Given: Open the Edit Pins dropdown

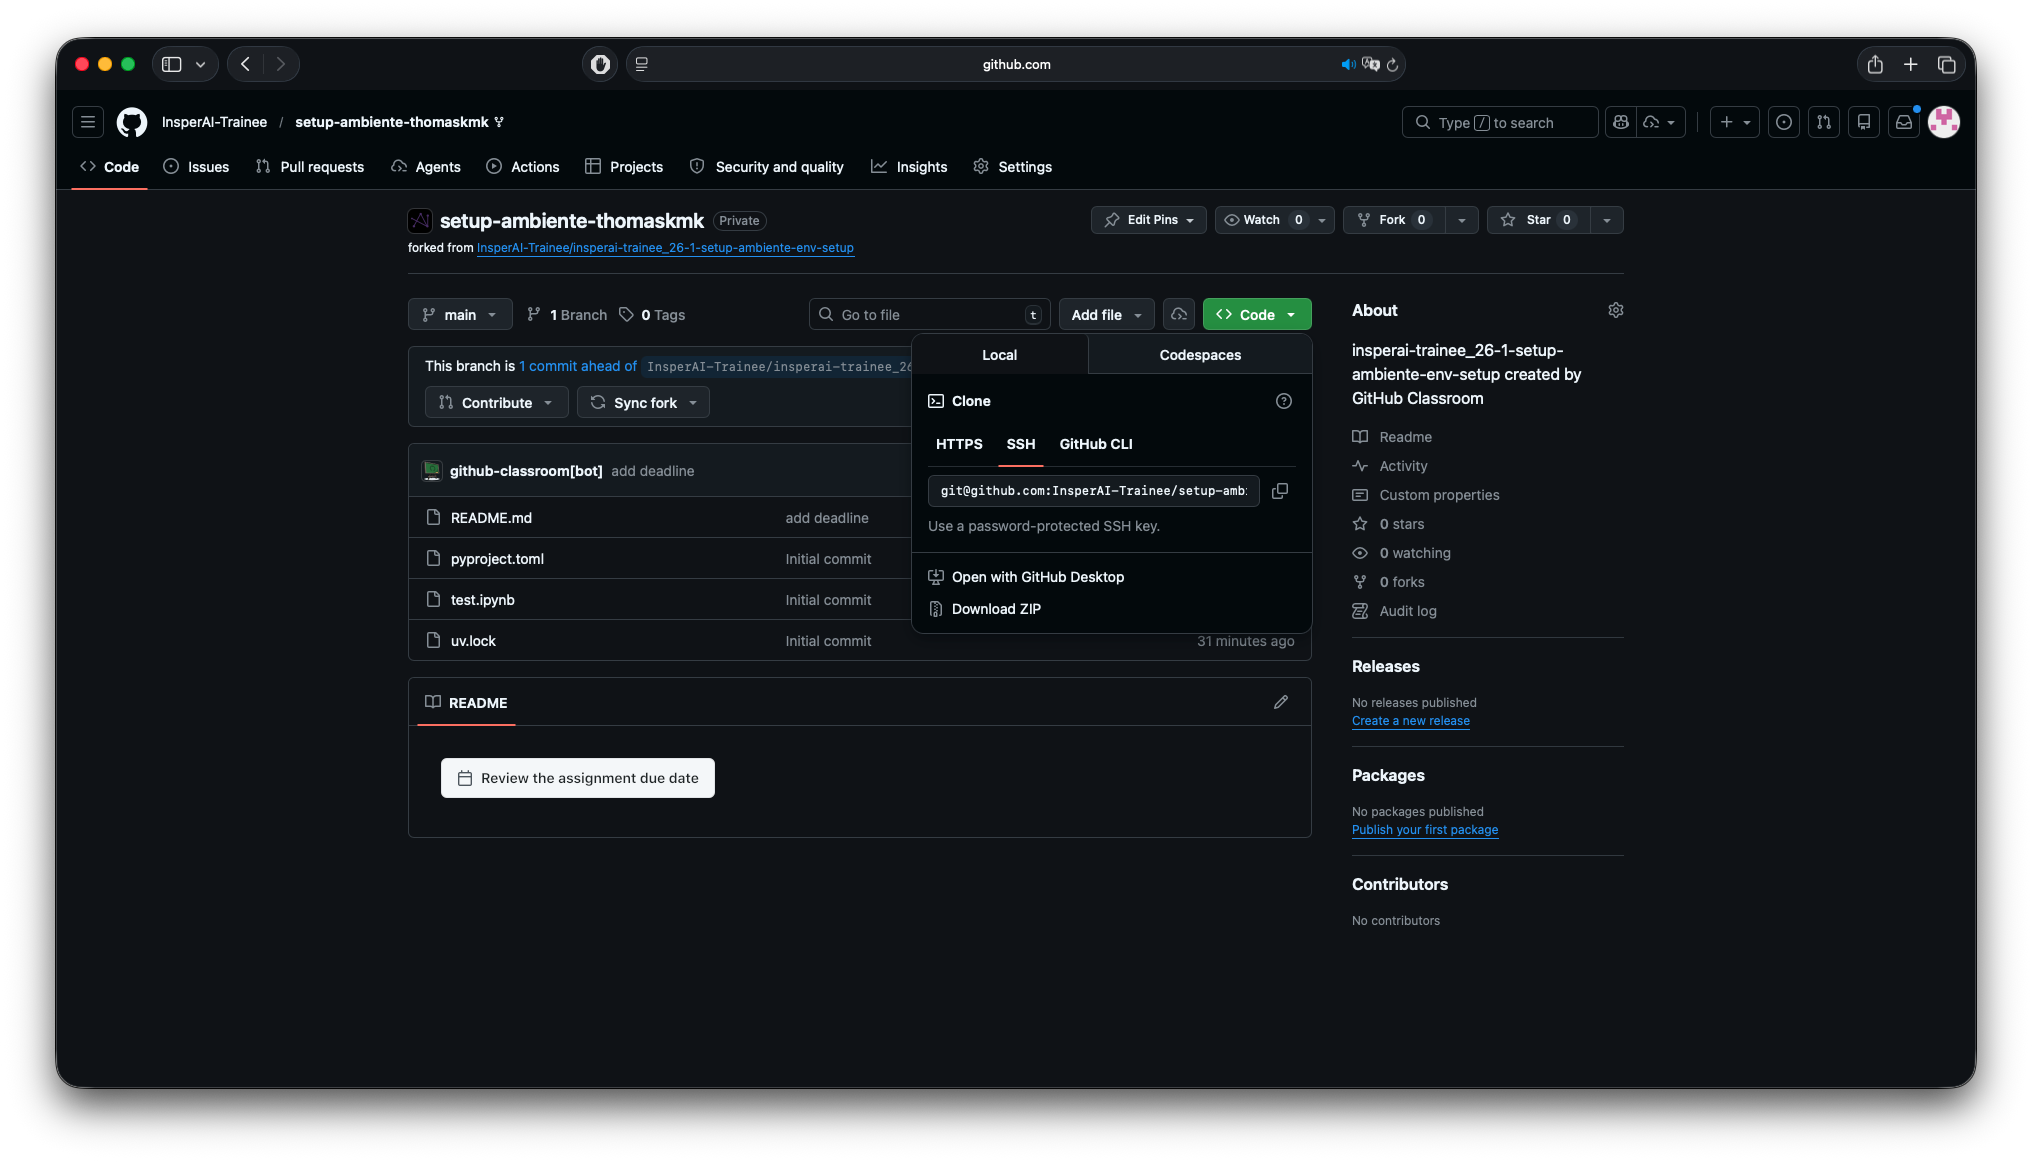Looking at the screenshot, I should pos(1148,220).
